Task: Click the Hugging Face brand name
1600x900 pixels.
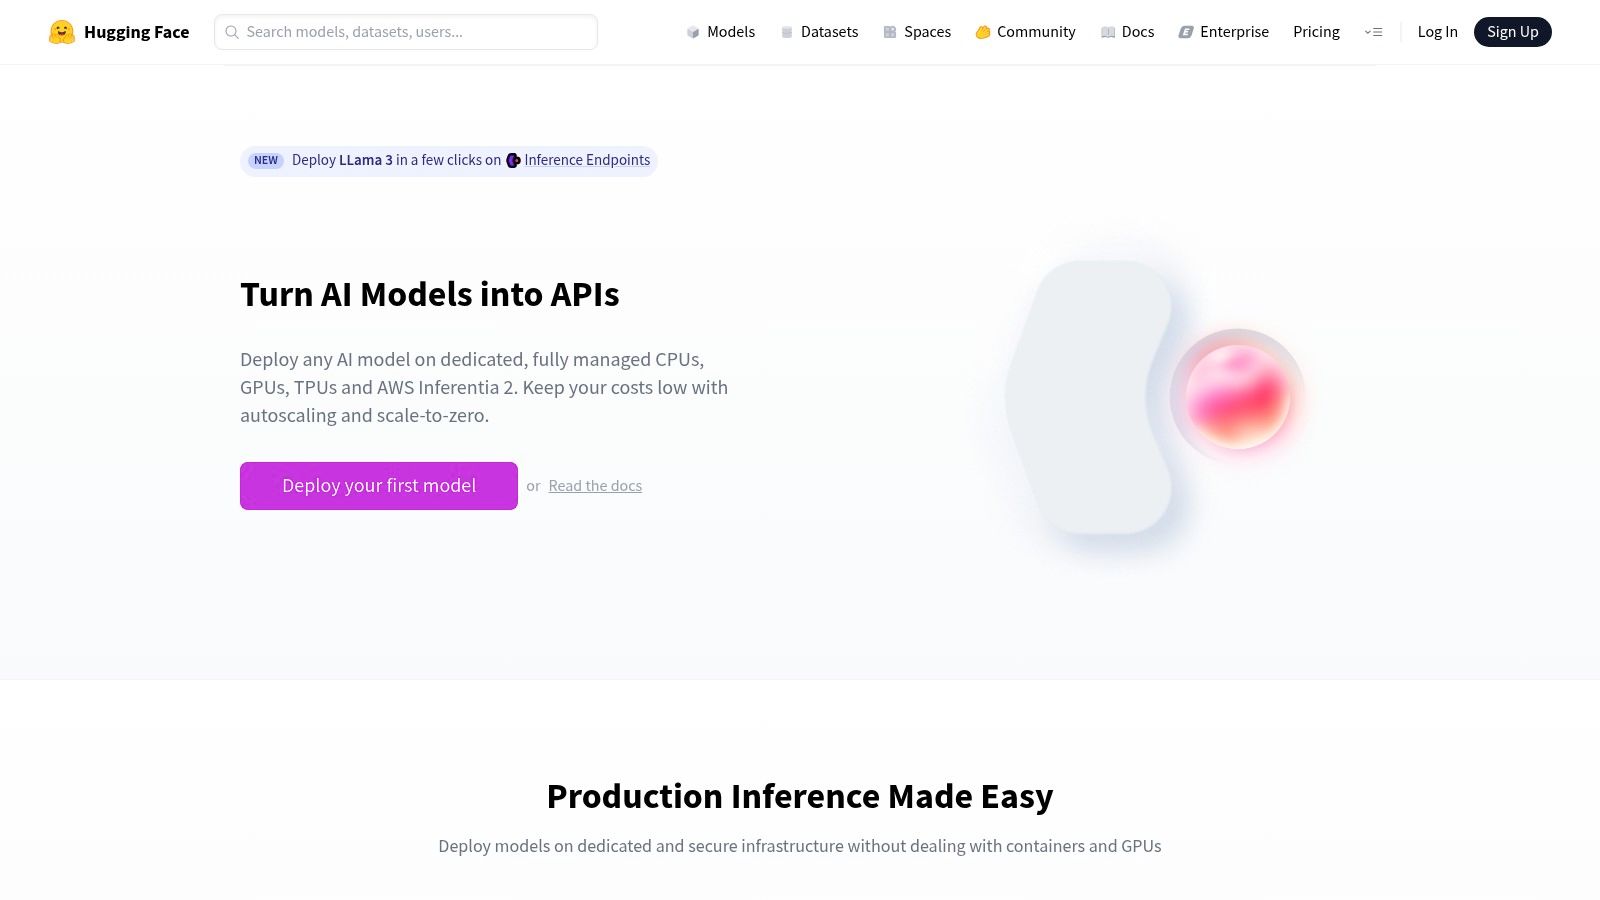Action: click(136, 32)
